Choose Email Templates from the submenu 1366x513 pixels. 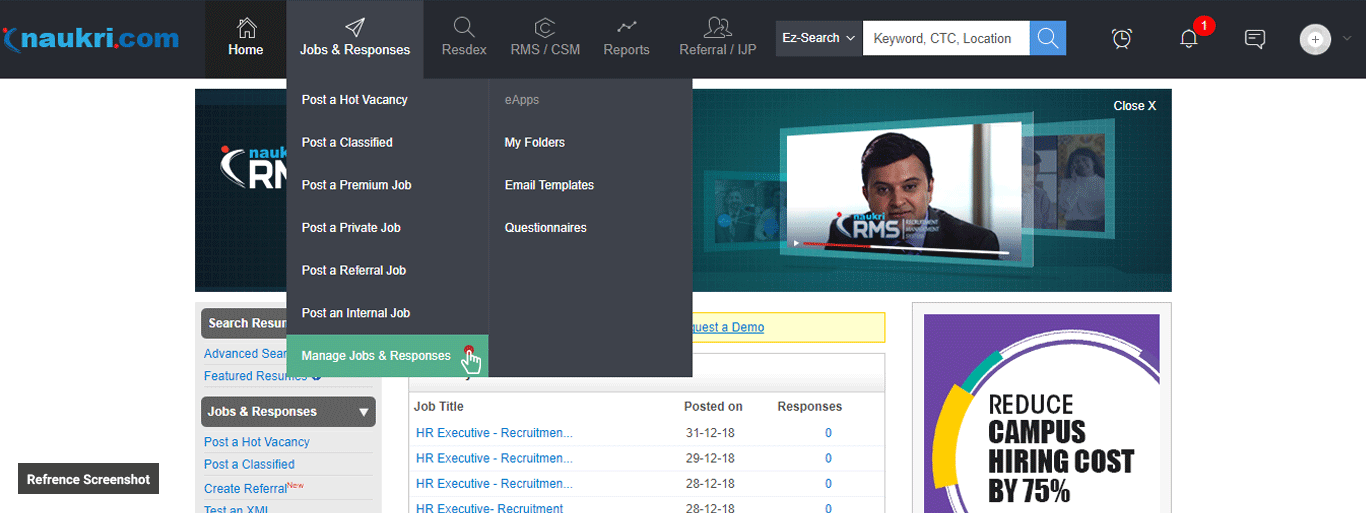(x=549, y=185)
